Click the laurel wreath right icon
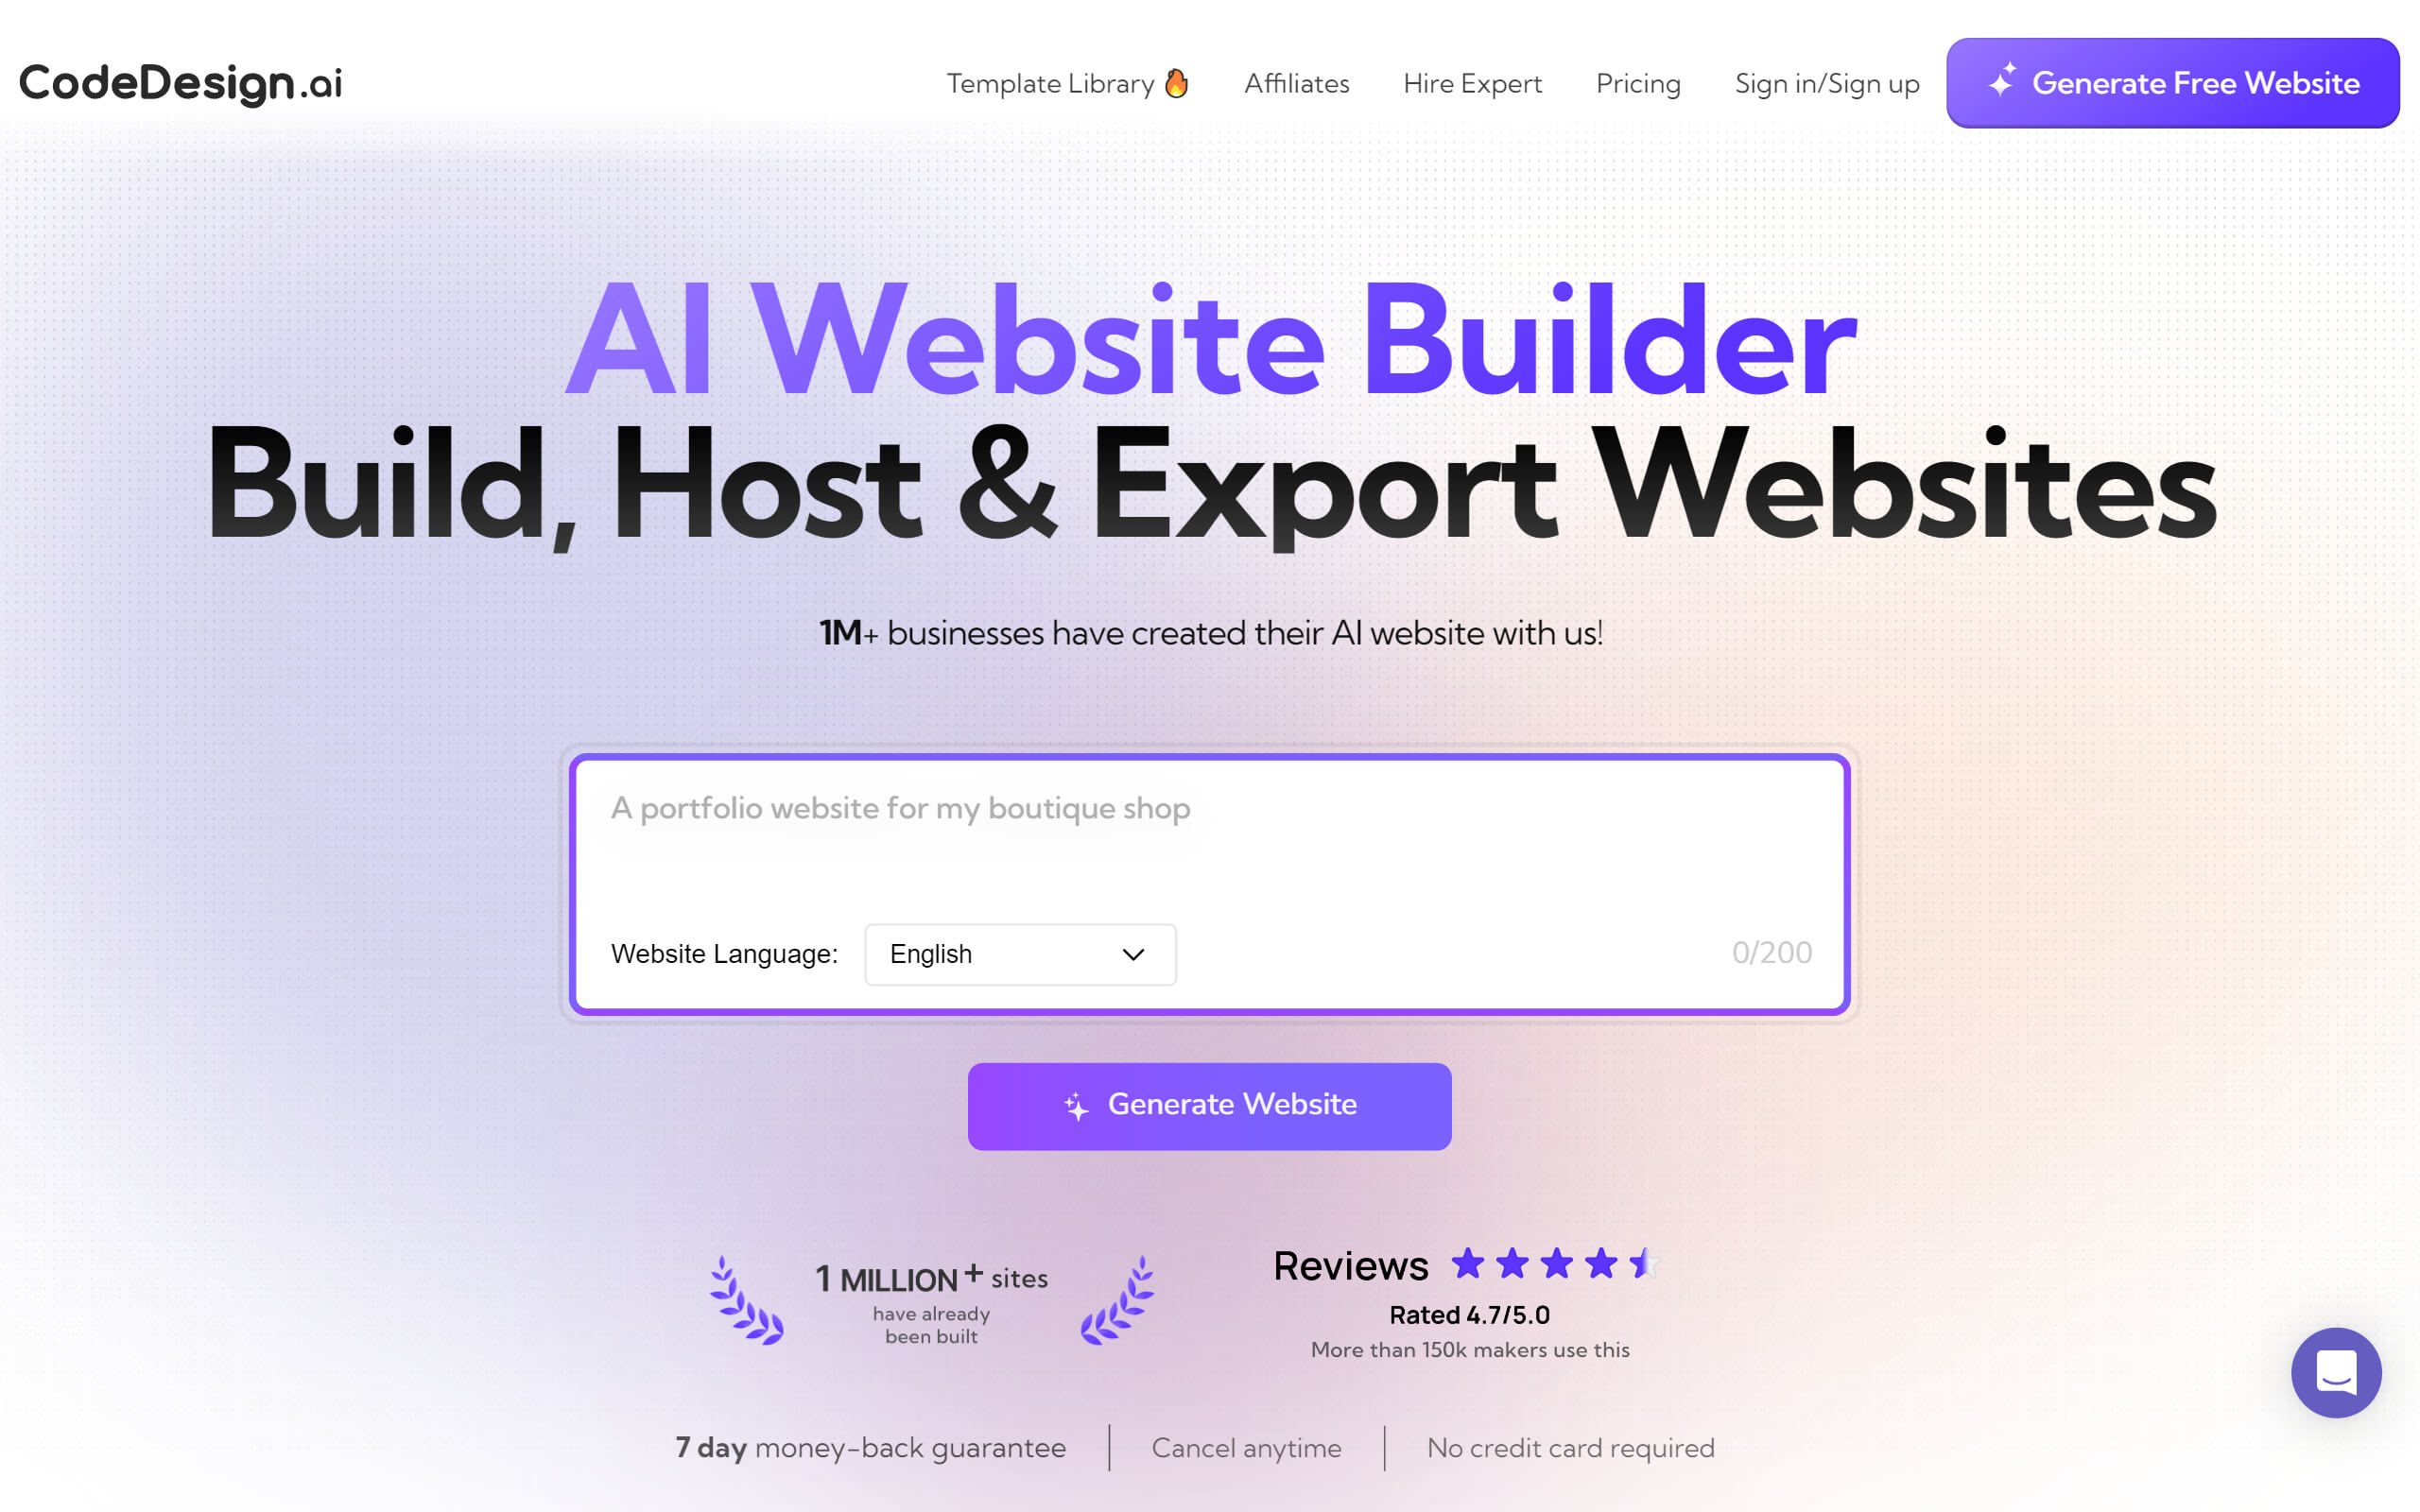This screenshot has height=1512, width=2420. (1120, 1299)
